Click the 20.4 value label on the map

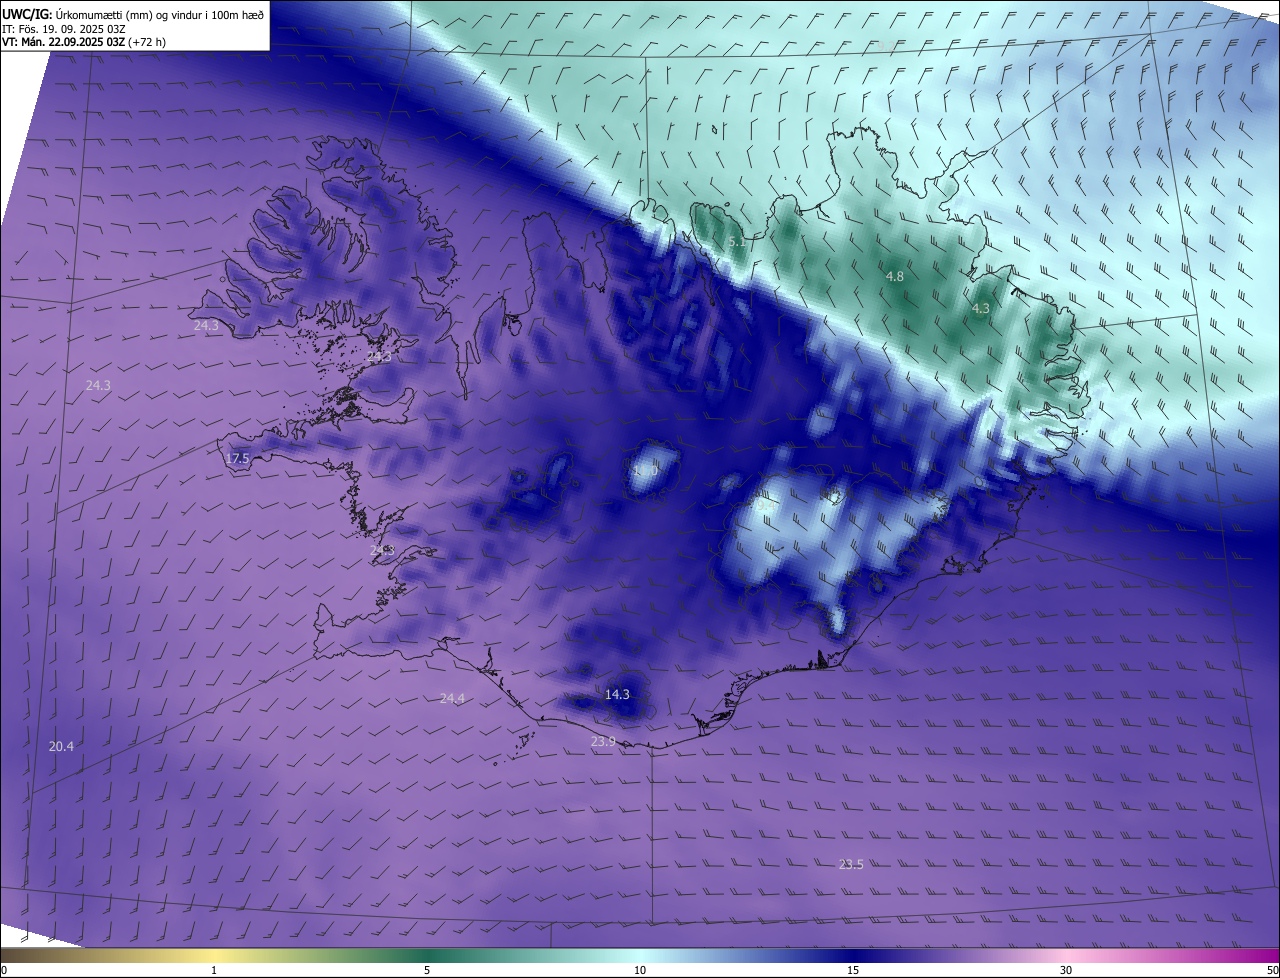click(61, 746)
